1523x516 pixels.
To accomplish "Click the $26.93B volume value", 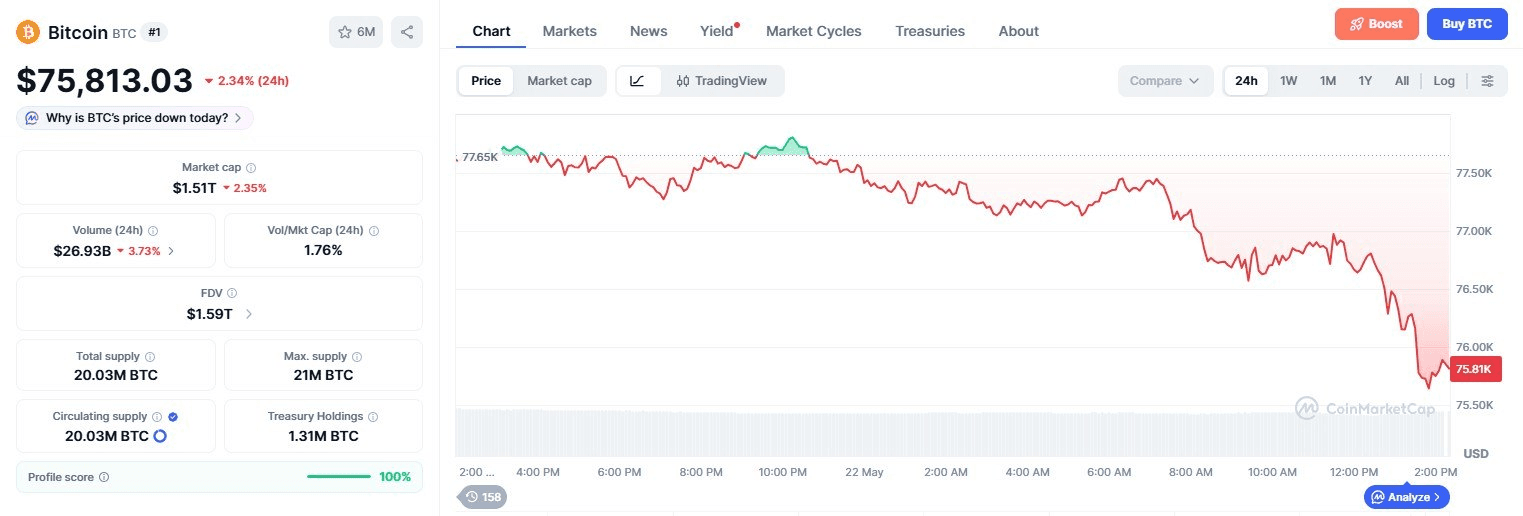I will click(x=82, y=251).
